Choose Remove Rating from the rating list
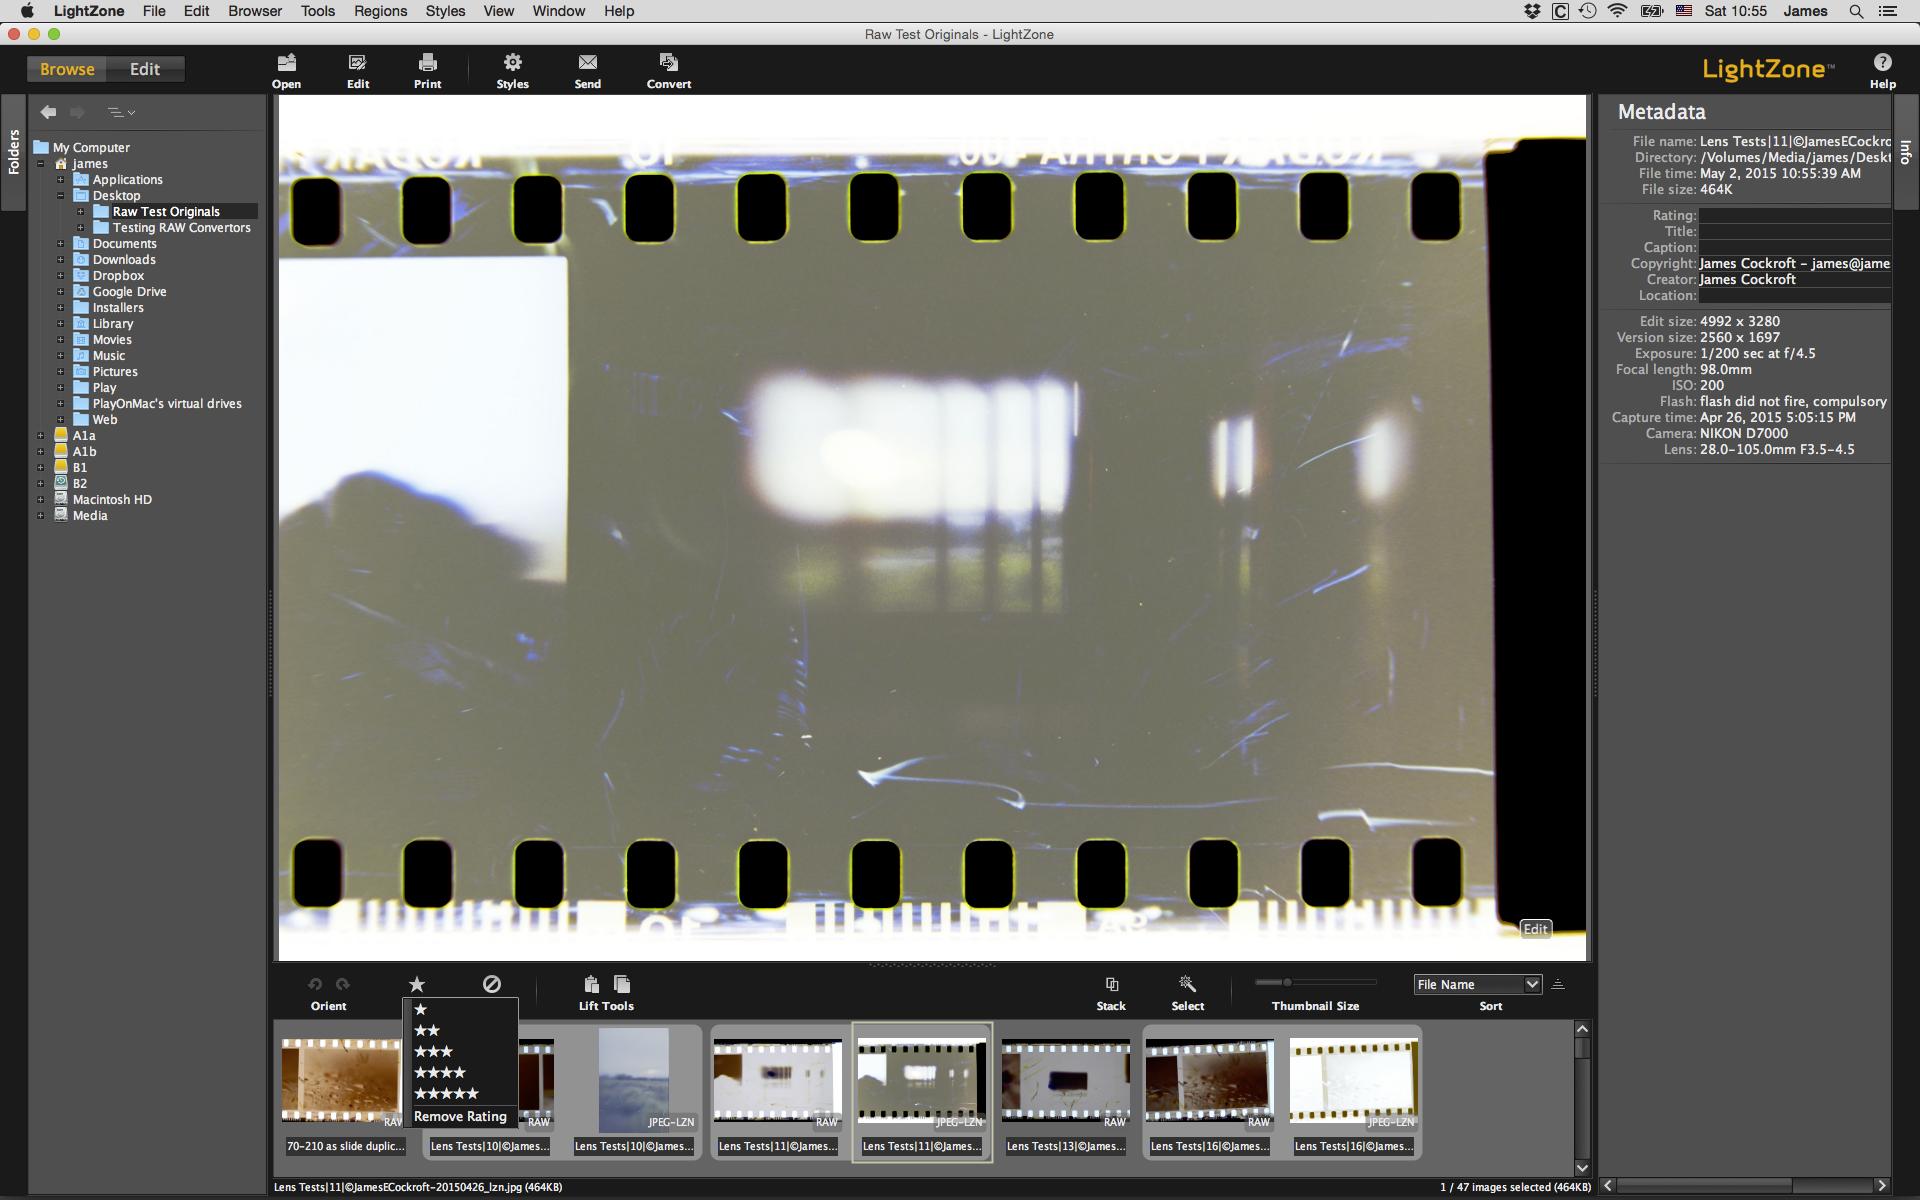The image size is (1920, 1200). coord(460,1116)
